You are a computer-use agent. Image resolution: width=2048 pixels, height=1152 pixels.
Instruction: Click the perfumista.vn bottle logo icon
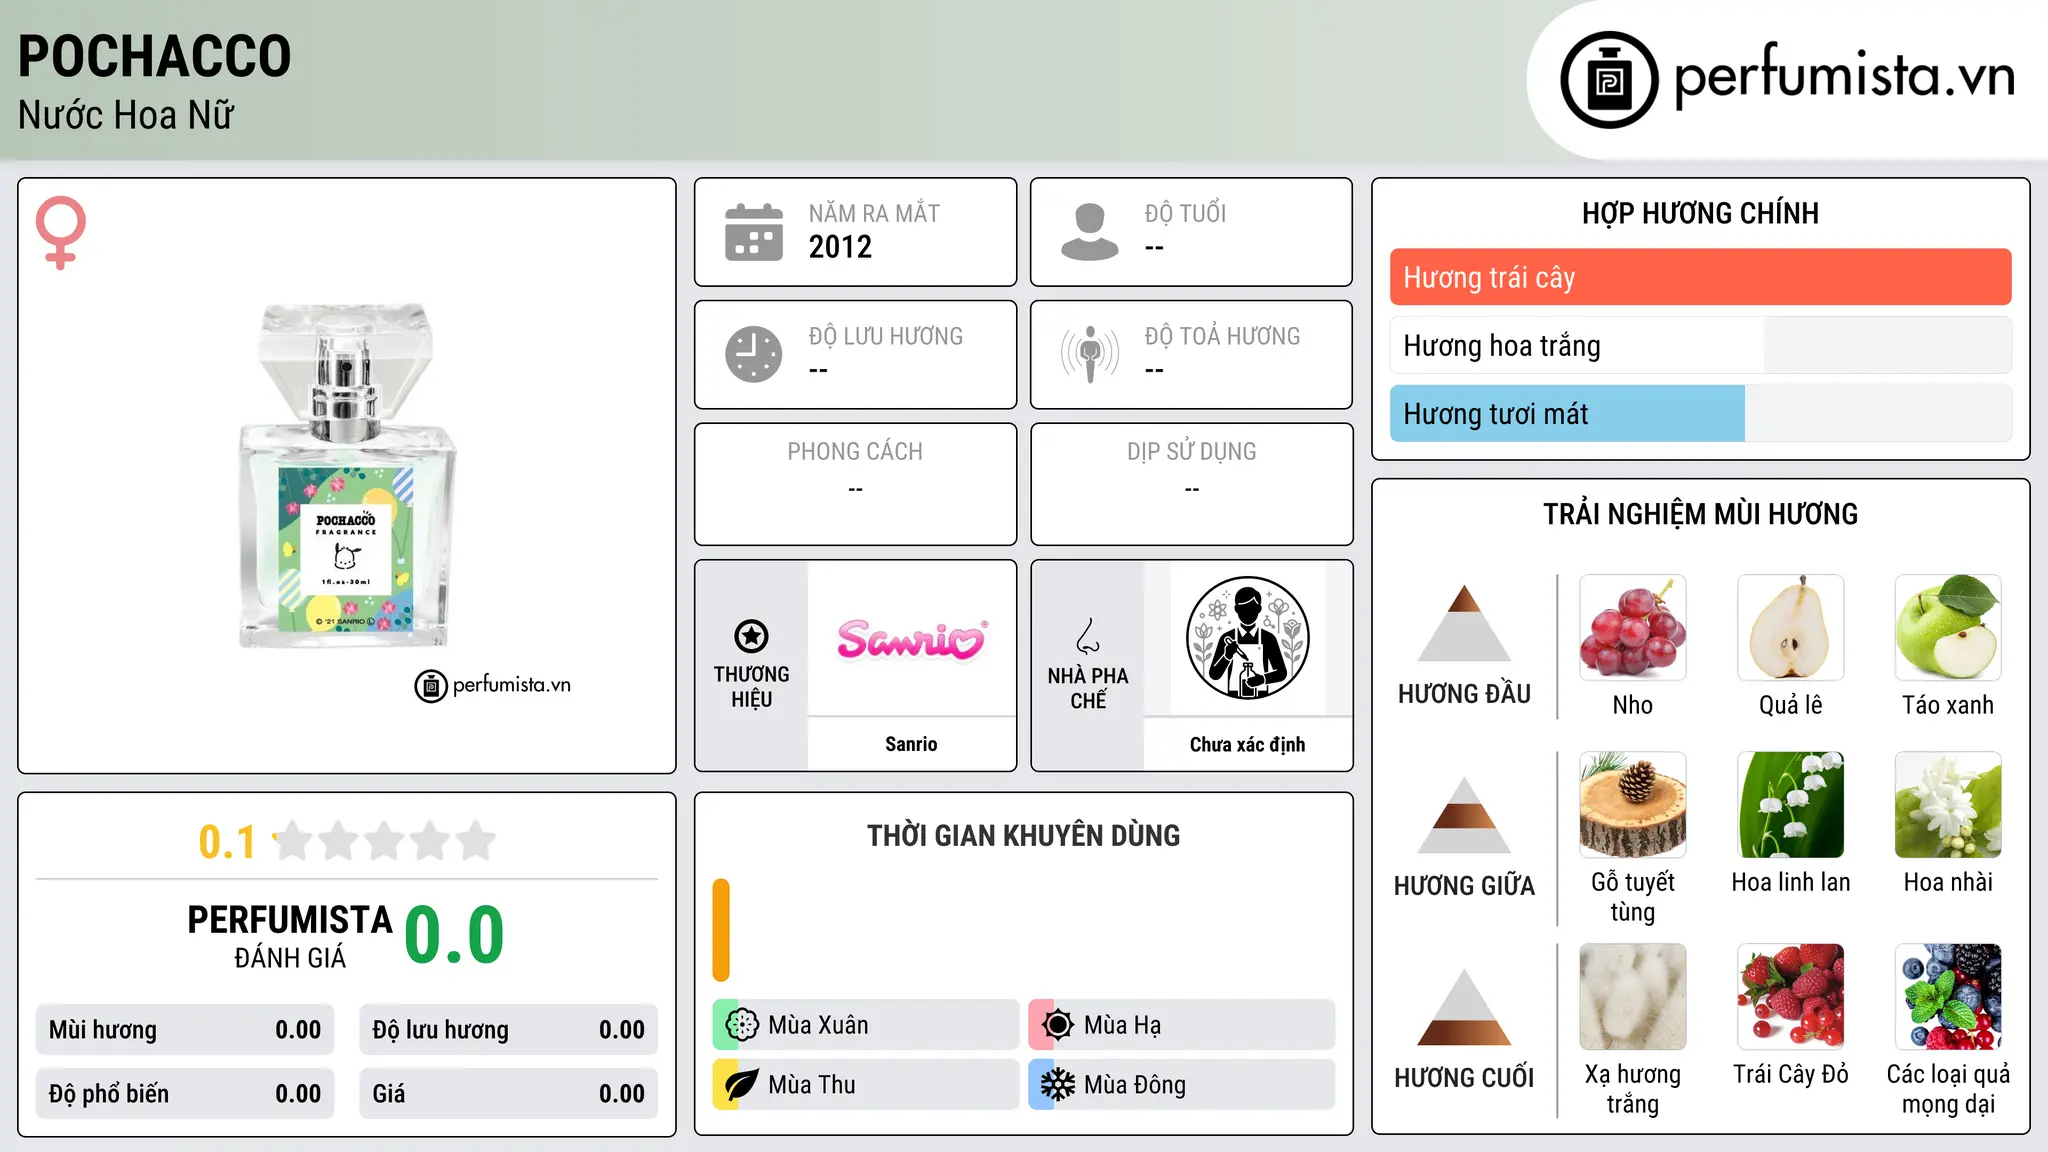(x=1609, y=80)
